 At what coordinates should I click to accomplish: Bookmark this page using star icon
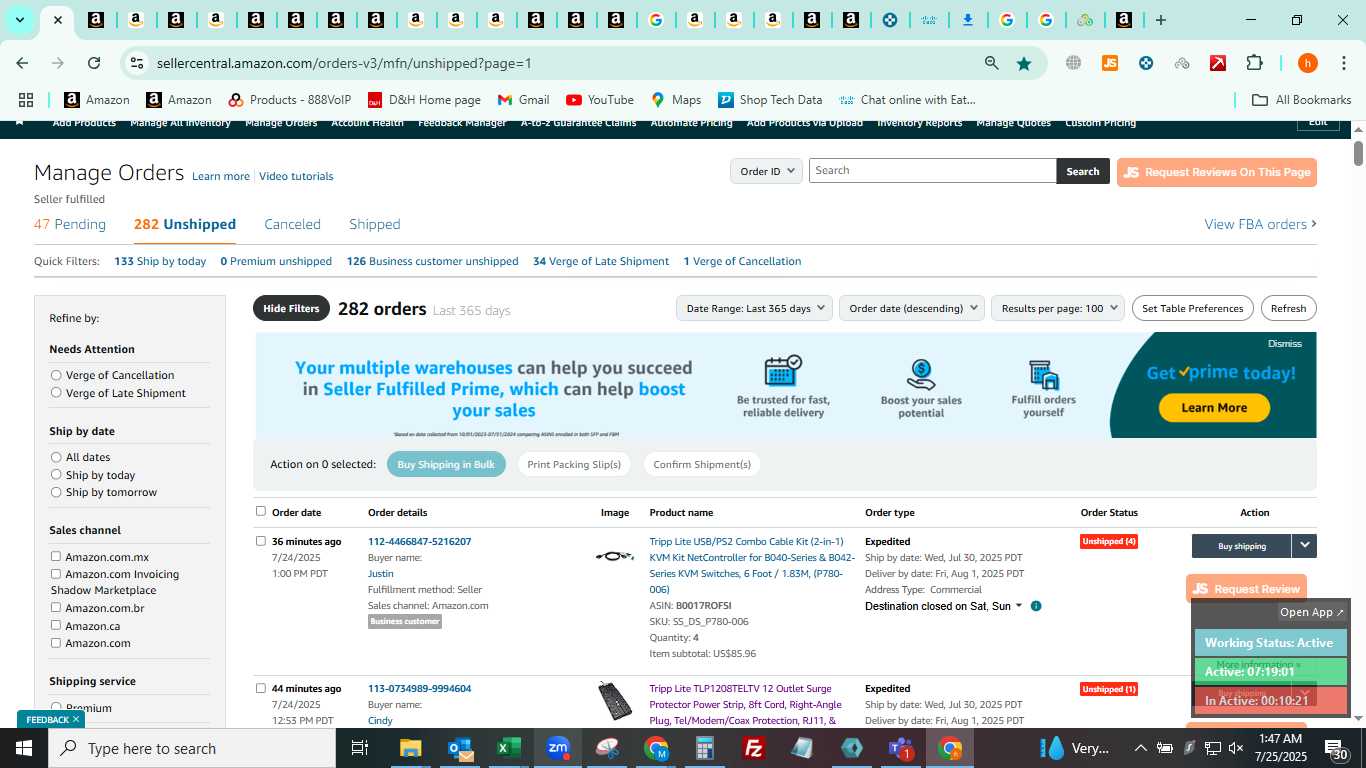click(x=1024, y=63)
